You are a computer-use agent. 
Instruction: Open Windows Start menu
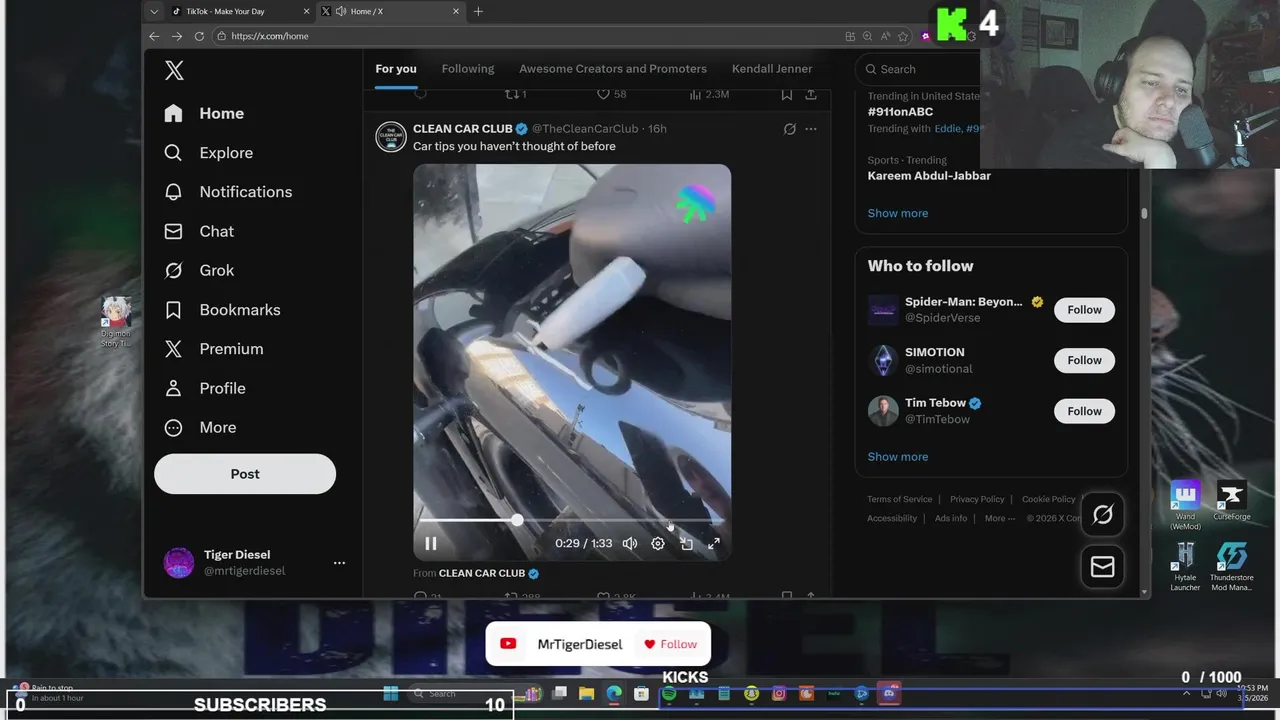coord(391,694)
